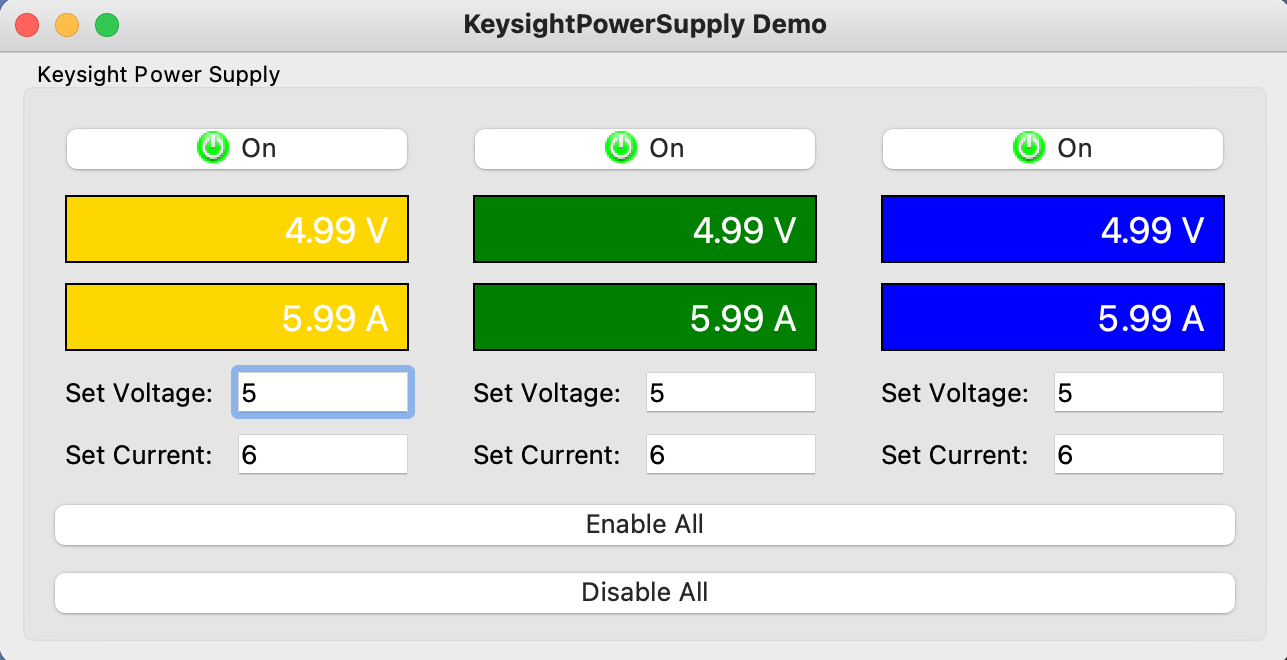Click the yellow 5.99 A current display
The image size is (1287, 660).
pos(237,317)
